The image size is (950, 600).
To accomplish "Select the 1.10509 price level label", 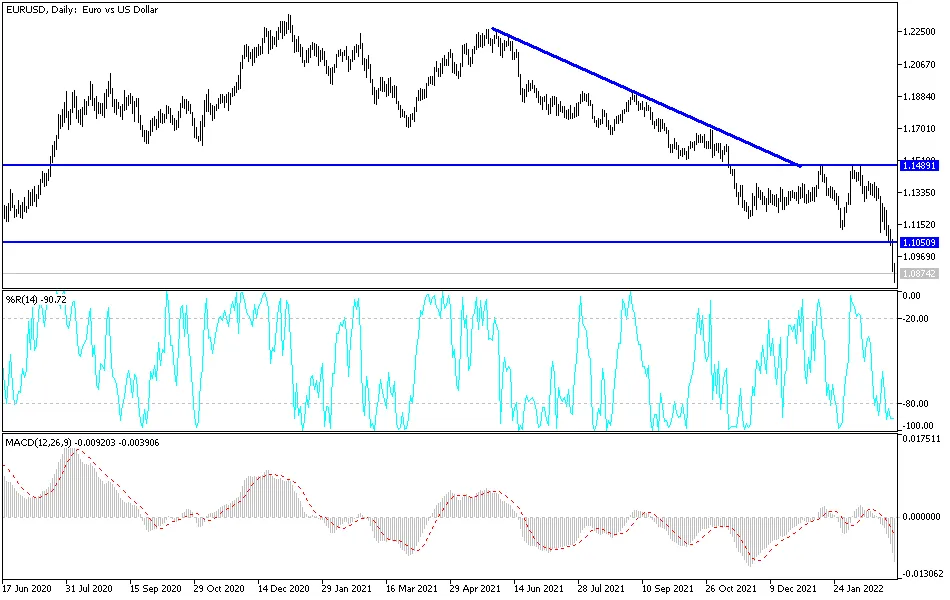I will [919, 242].
